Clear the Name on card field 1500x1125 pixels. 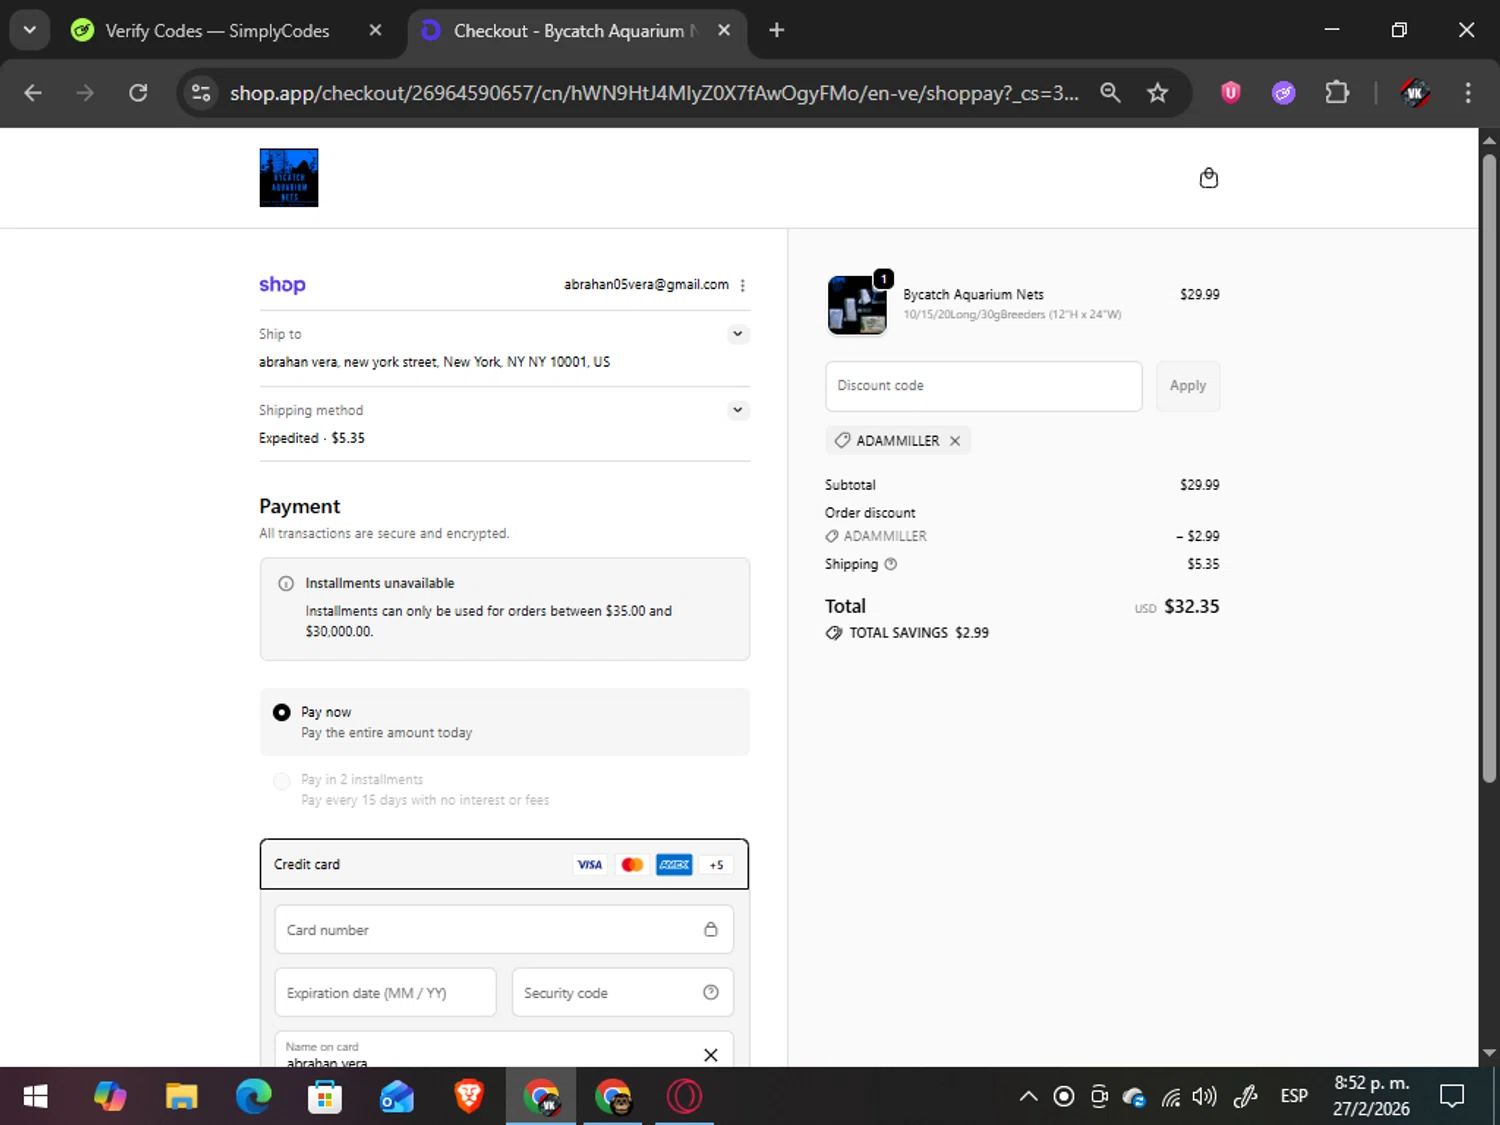click(711, 1055)
